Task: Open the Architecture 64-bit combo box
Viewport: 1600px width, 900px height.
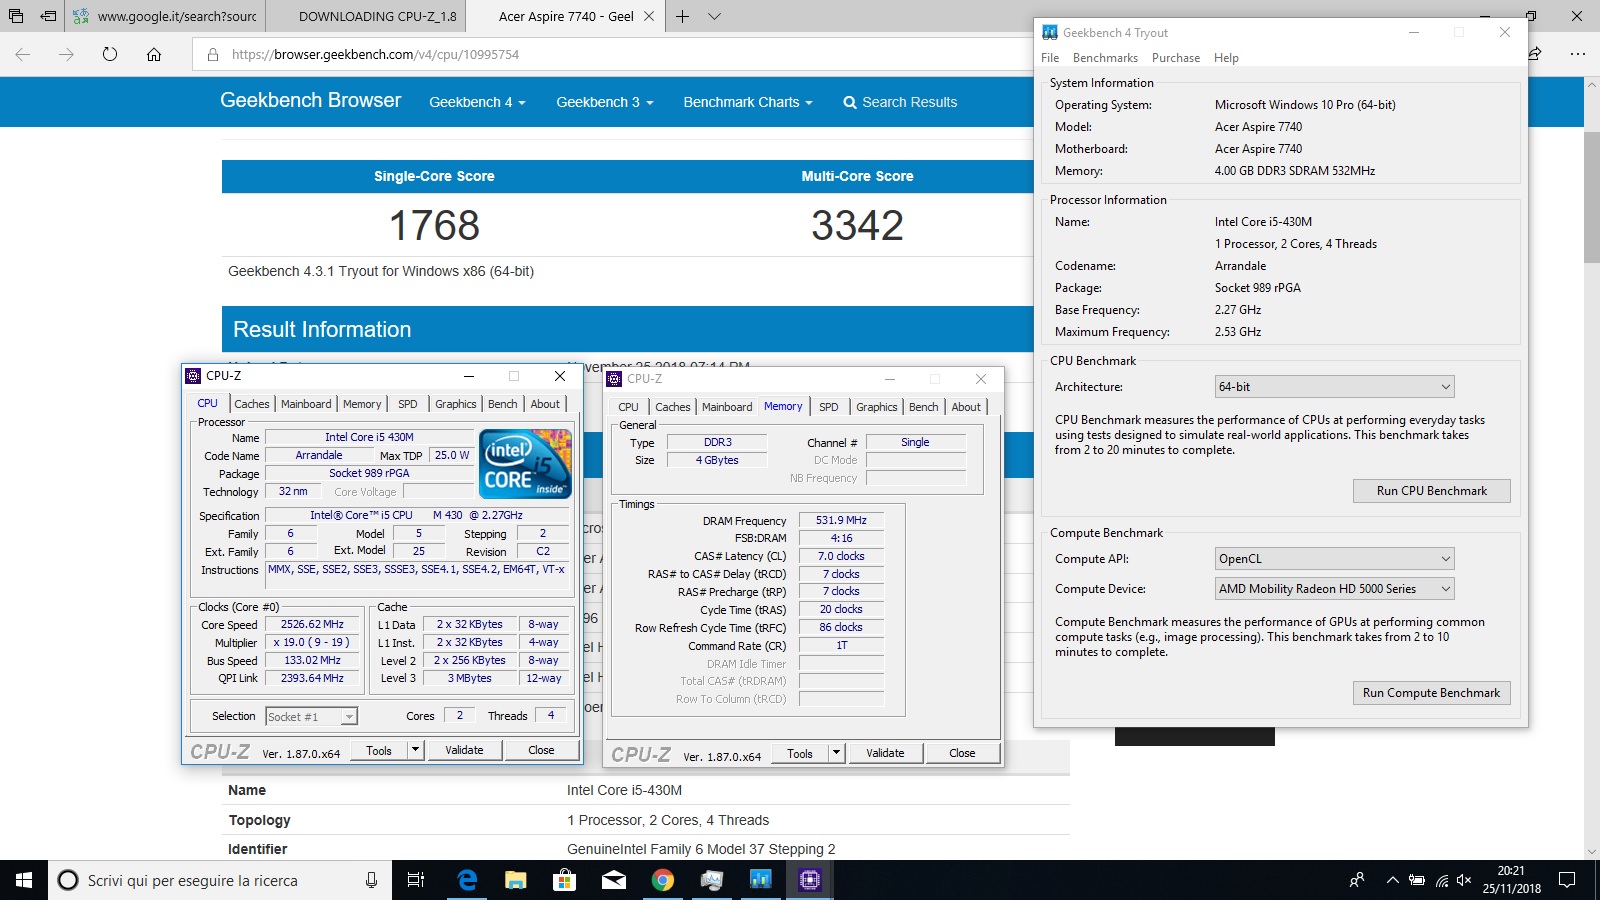Action: pos(1335,387)
